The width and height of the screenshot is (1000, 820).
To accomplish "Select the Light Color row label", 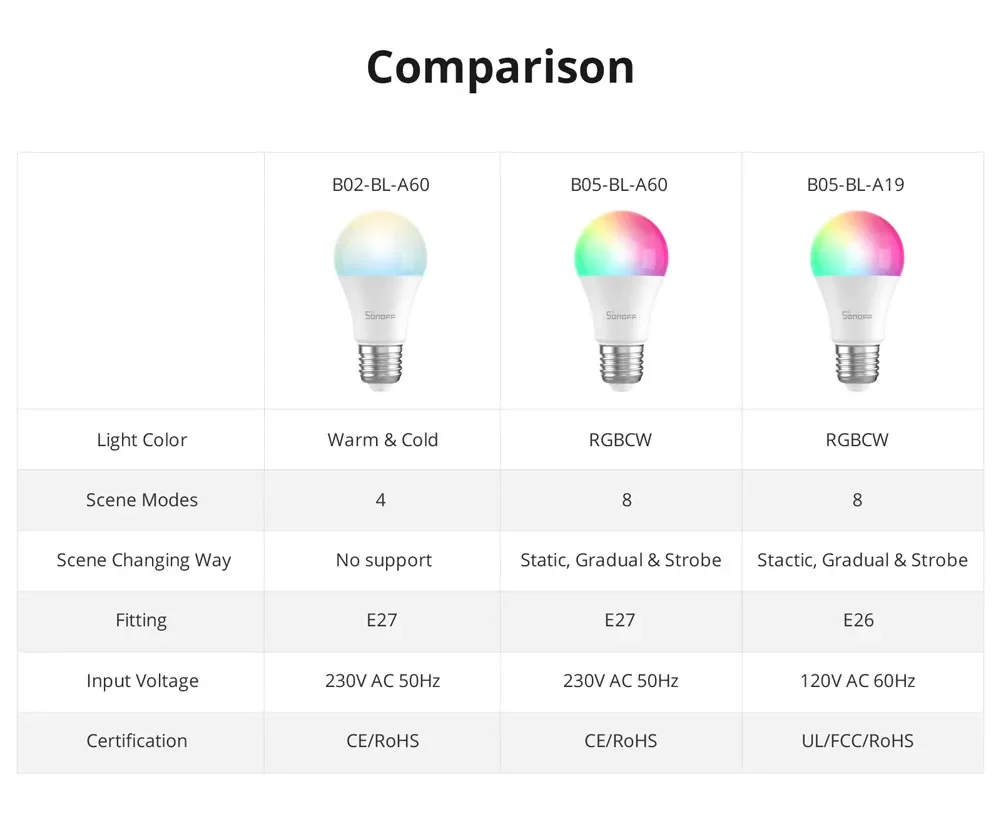I will 142,440.
